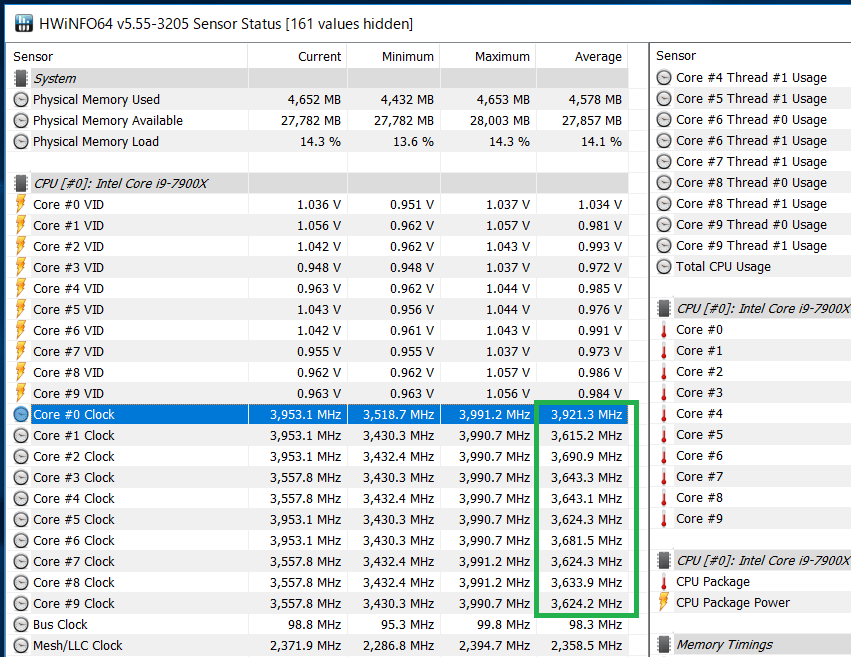The width and height of the screenshot is (851, 657).
Task: Click the System group chip icon
Action: [21, 78]
